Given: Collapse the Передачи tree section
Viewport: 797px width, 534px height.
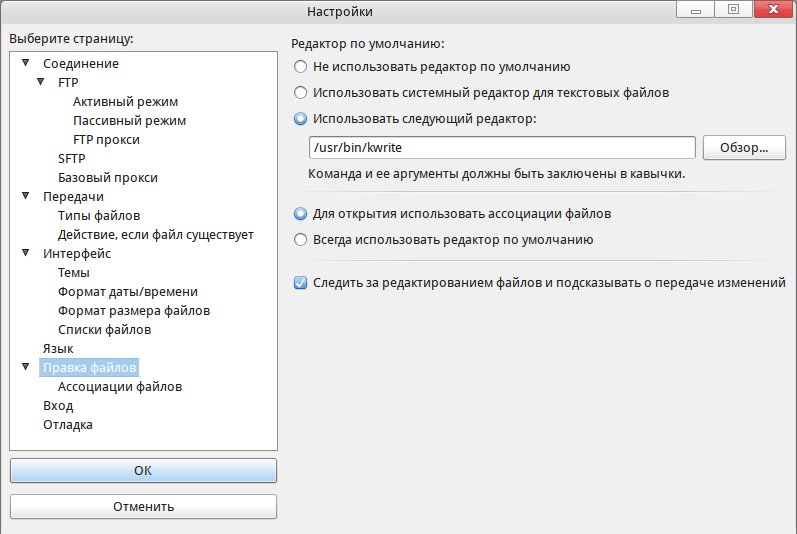Looking at the screenshot, I should point(26,197).
